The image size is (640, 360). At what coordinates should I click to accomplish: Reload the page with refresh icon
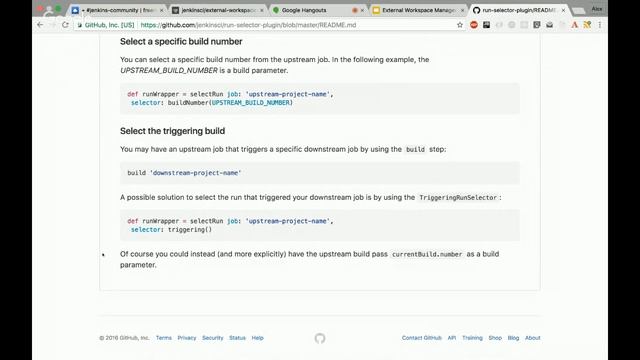click(65, 25)
